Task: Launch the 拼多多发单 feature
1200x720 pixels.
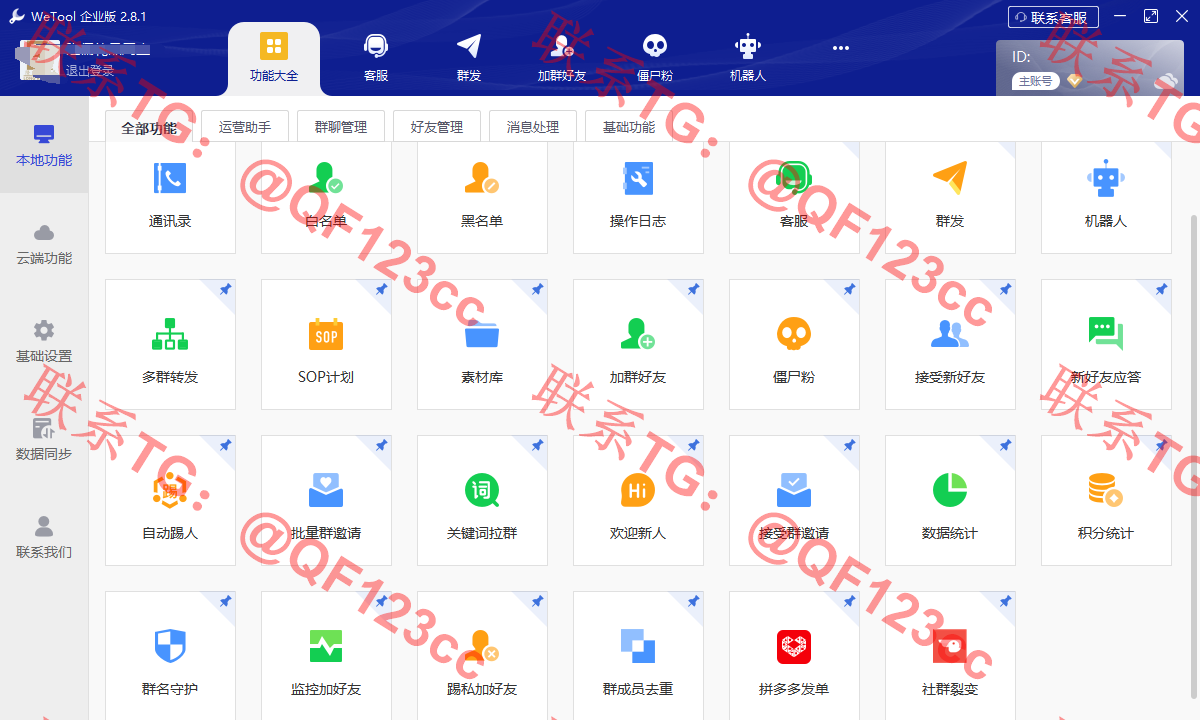Action: coord(794,655)
